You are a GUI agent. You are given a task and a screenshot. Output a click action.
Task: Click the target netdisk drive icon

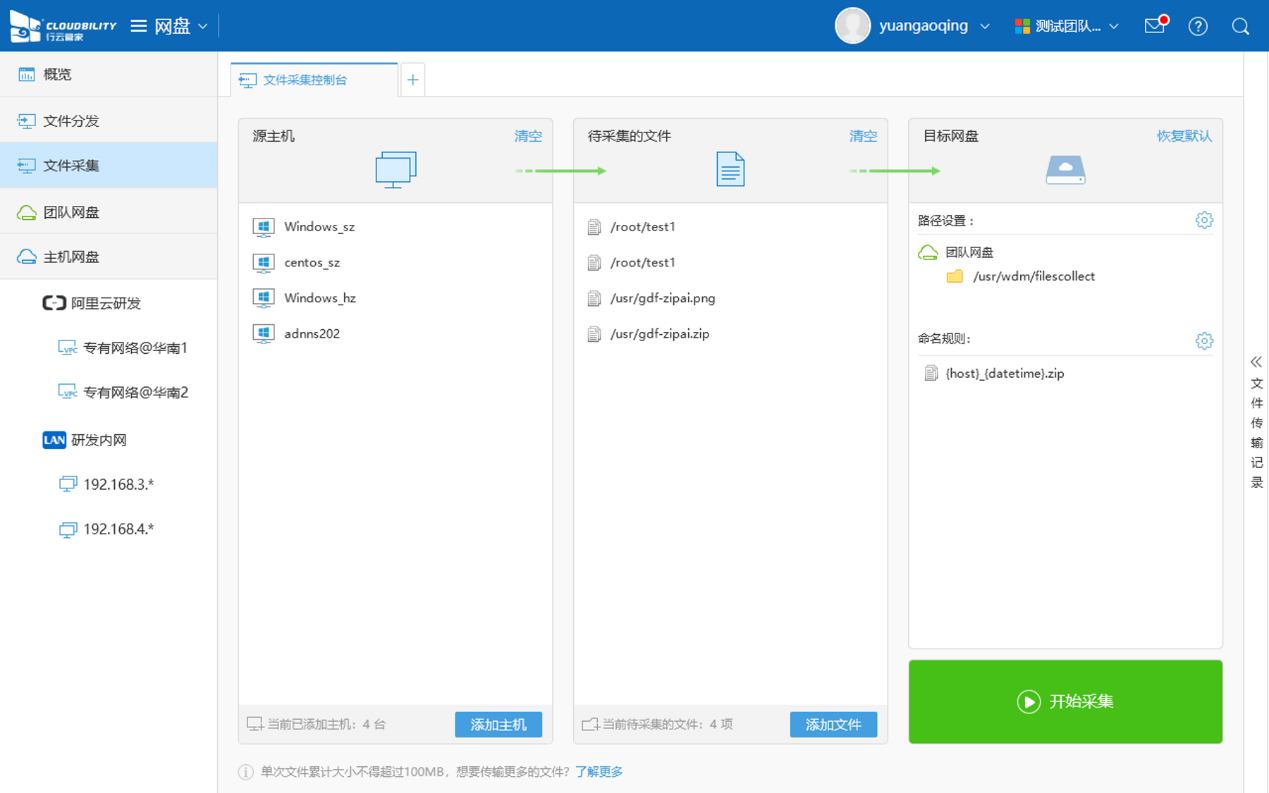pos(1065,170)
